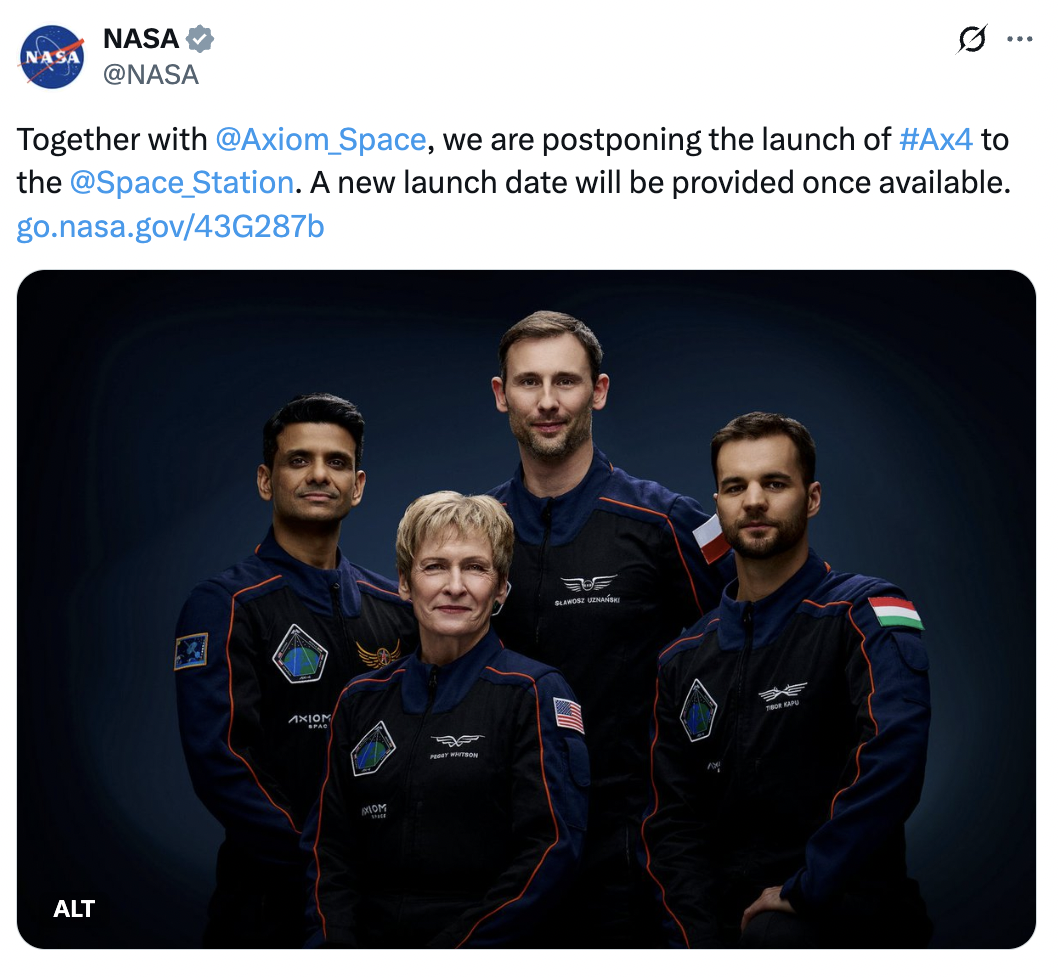The image size is (1058, 978).
Task: Open the NASA display name profile
Action: [141, 40]
